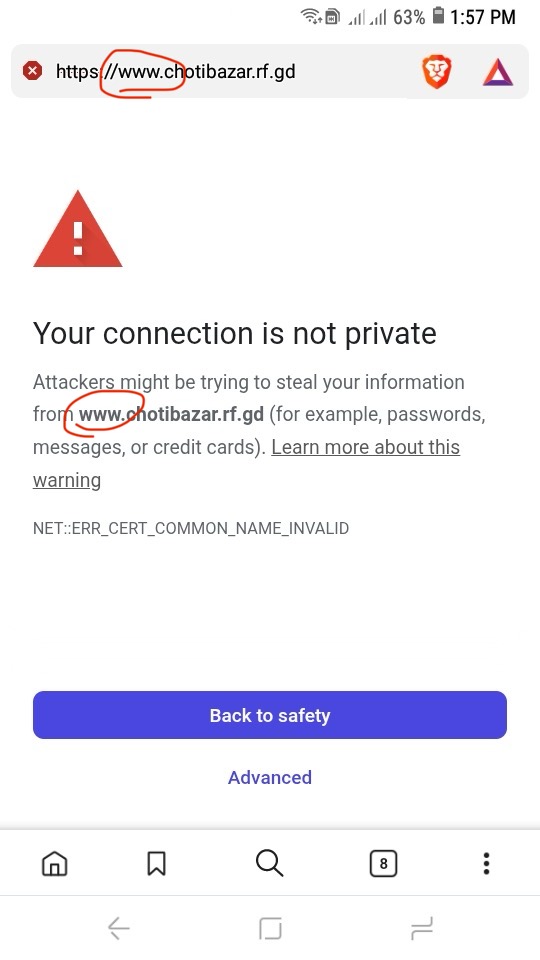Tap the Android back arrow

coord(119,928)
